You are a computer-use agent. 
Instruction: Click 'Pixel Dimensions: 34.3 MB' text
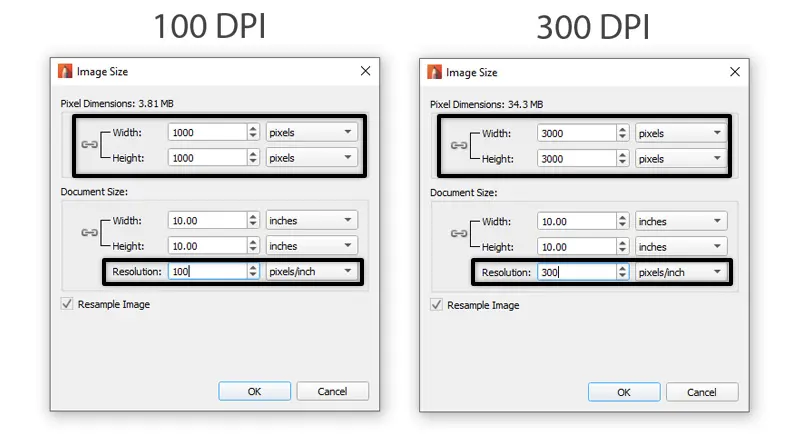click(486, 105)
